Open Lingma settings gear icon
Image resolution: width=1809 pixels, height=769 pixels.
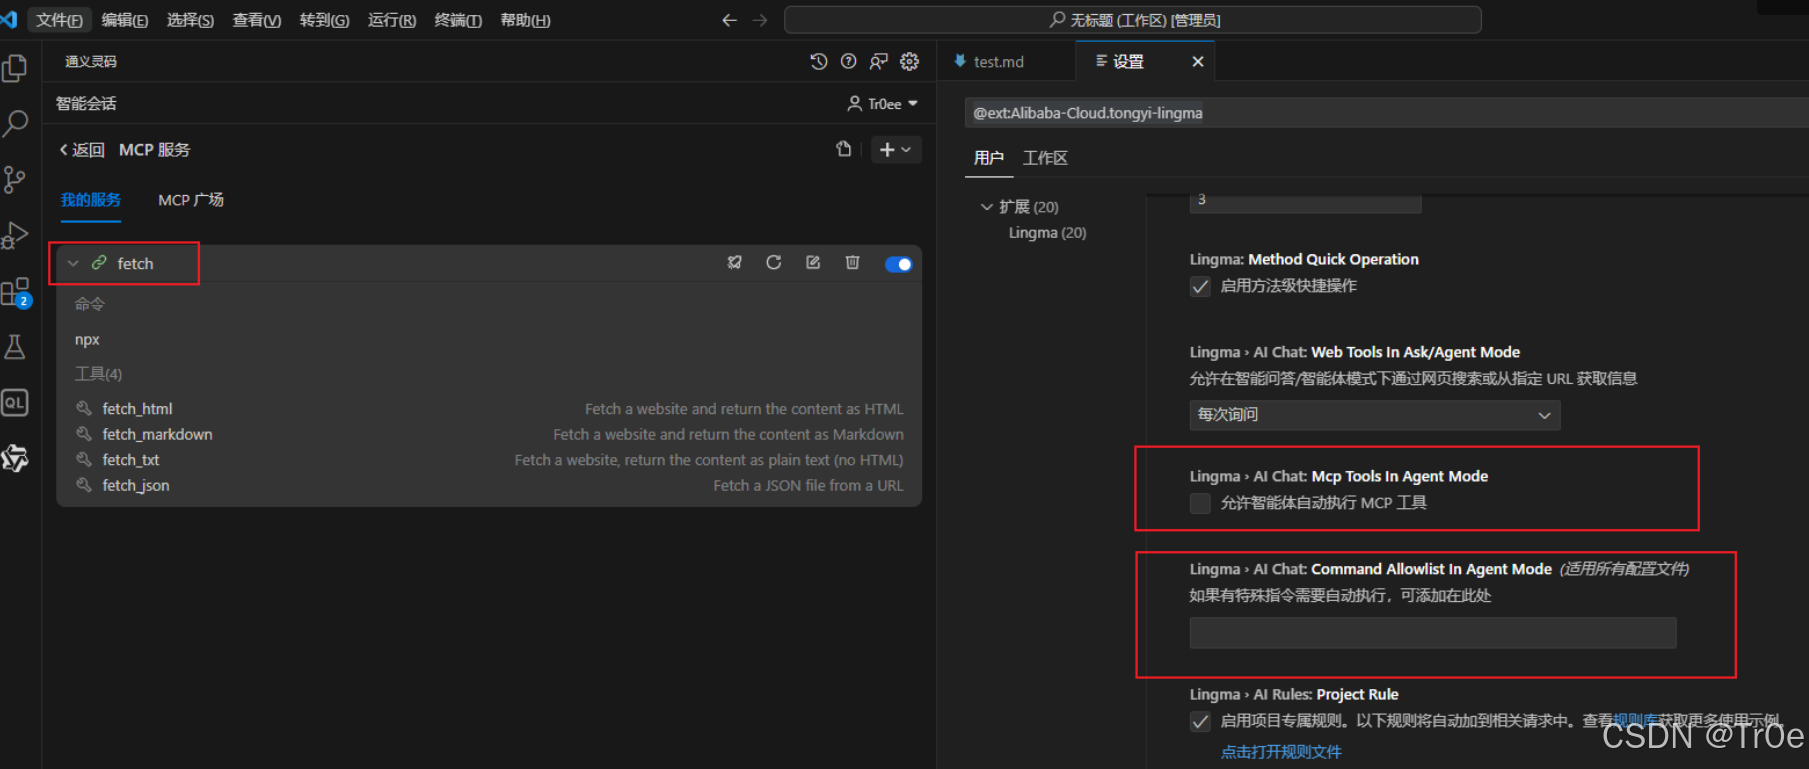point(909,62)
